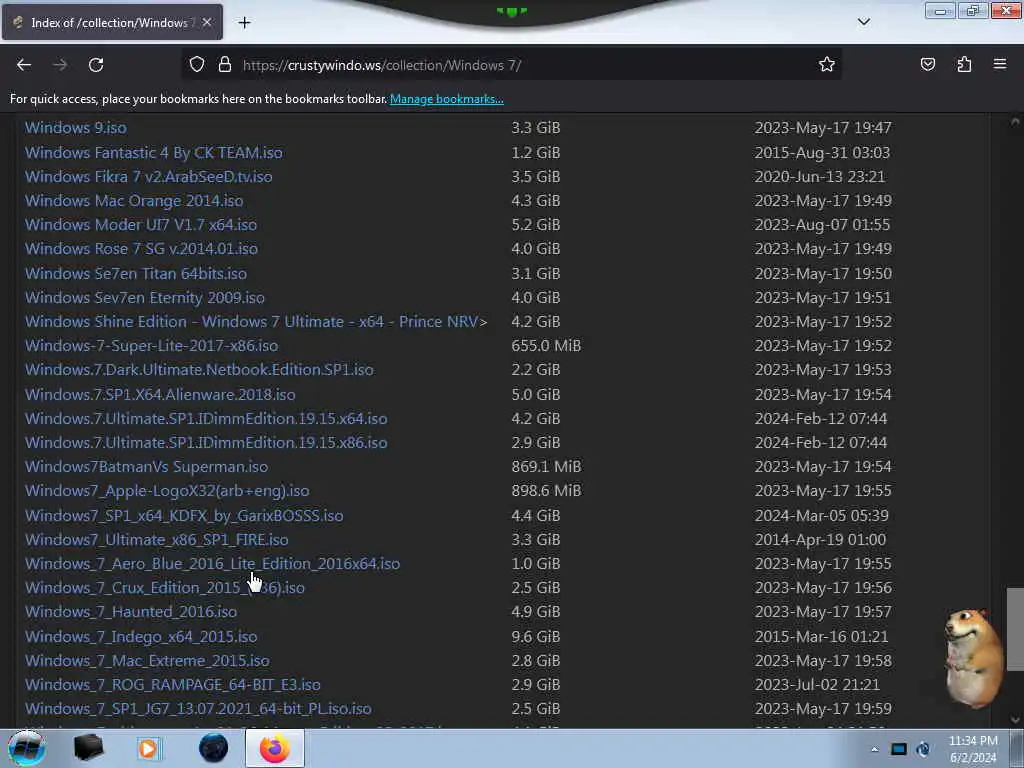
Task: Open the dark globe taskbar icon
Action: (214, 748)
